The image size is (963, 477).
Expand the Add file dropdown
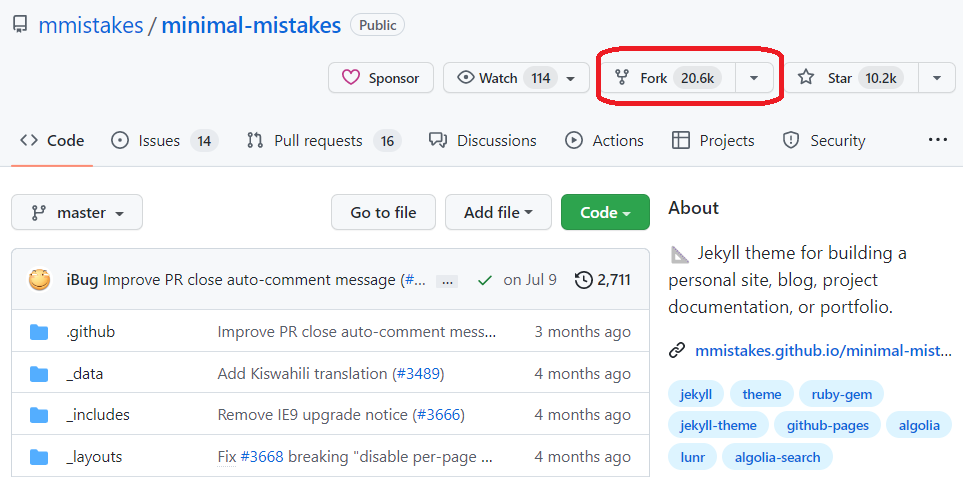[498, 212]
